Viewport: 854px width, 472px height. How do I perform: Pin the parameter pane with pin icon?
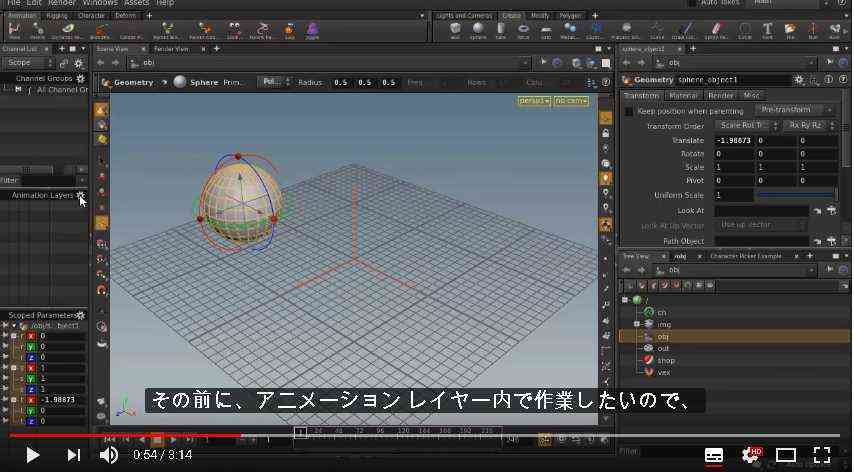(830, 63)
